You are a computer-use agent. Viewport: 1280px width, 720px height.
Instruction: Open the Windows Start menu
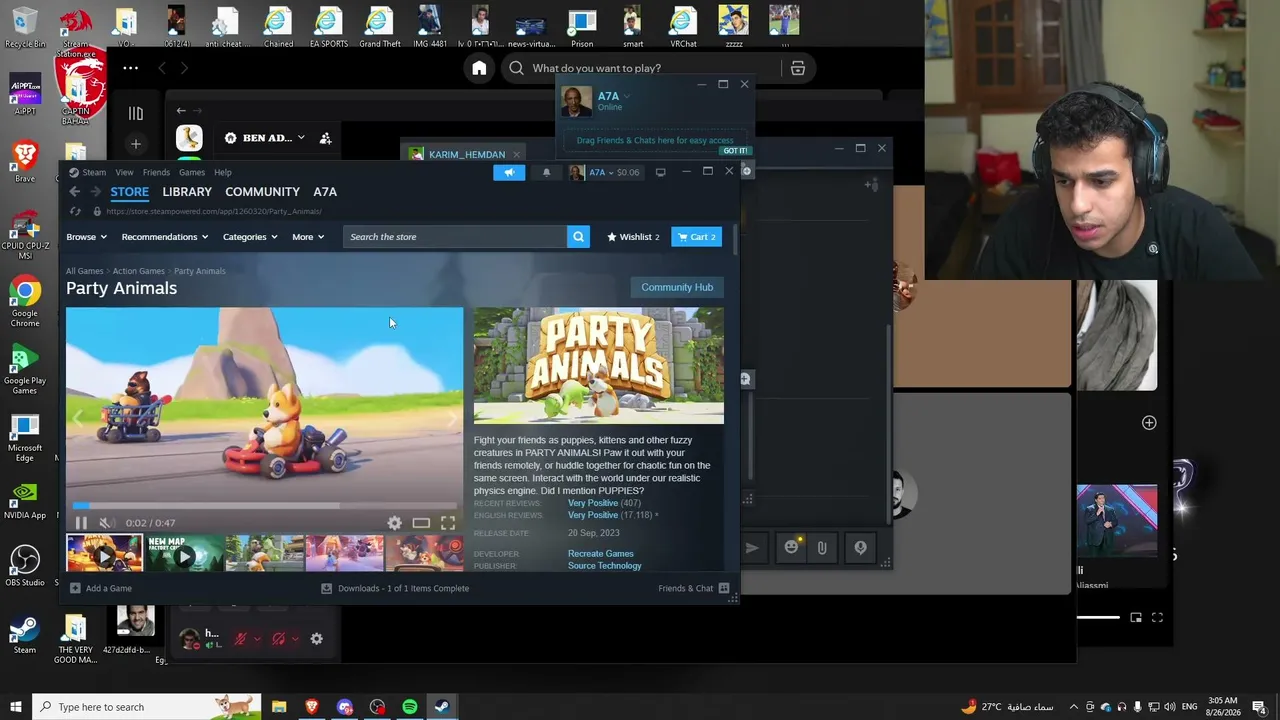pyautogui.click(x=16, y=707)
